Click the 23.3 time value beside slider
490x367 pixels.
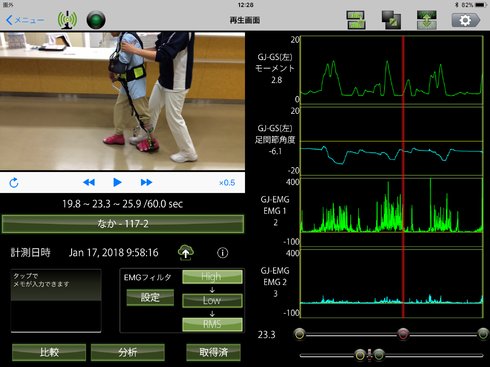[x=267, y=334]
